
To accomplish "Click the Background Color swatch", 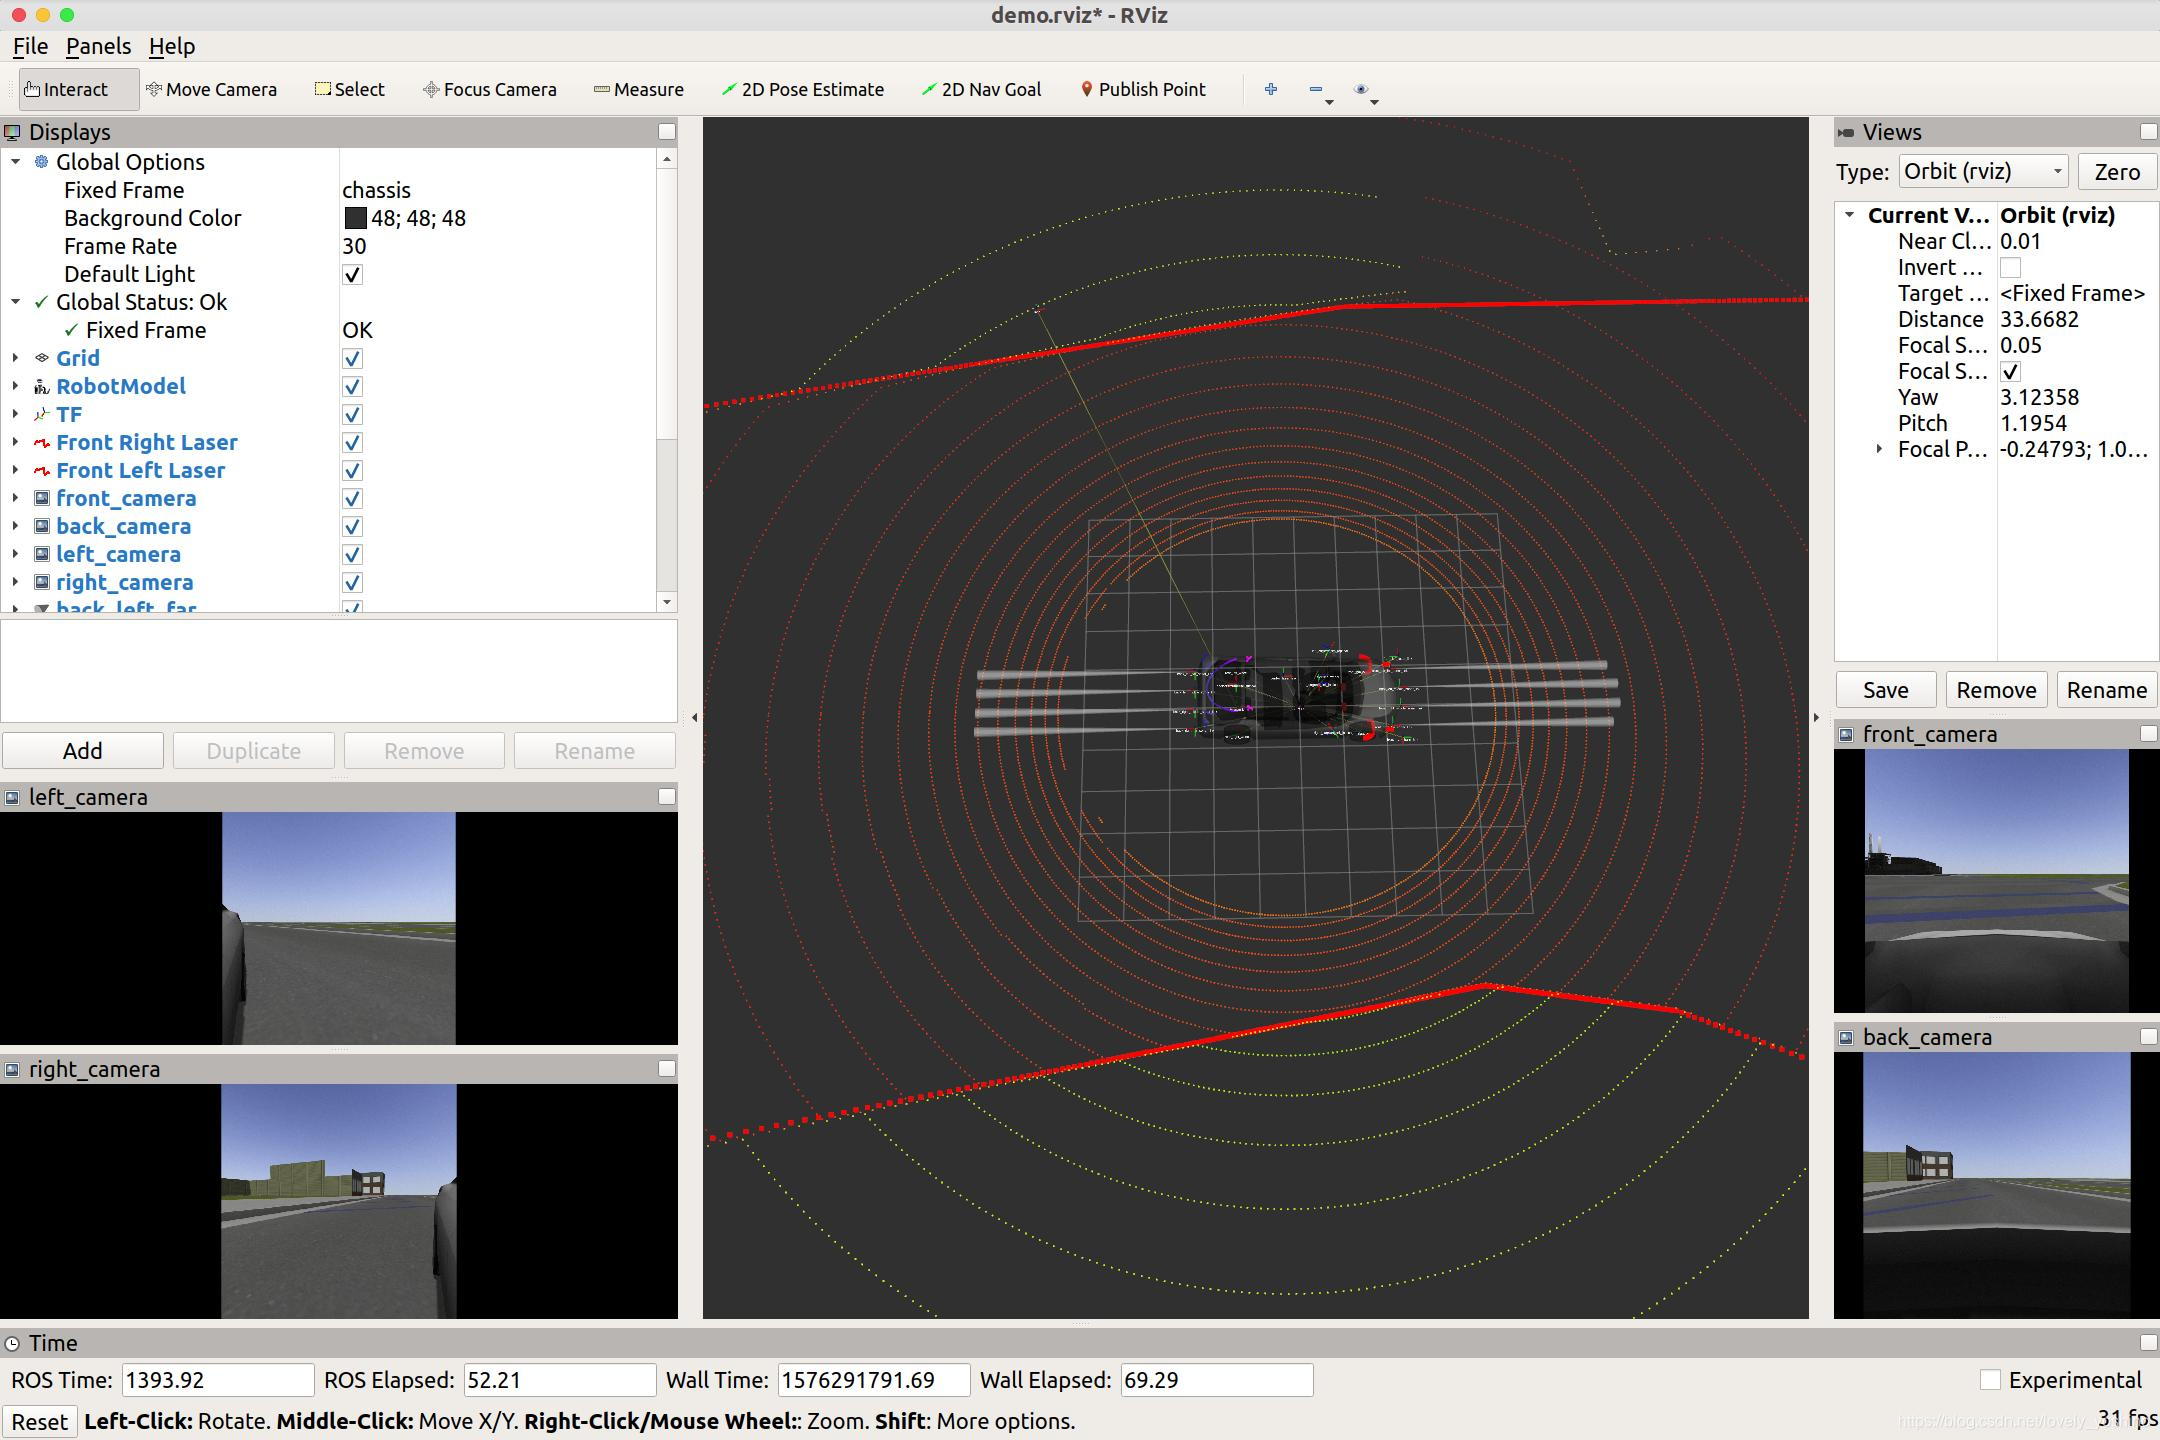I will pos(355,218).
